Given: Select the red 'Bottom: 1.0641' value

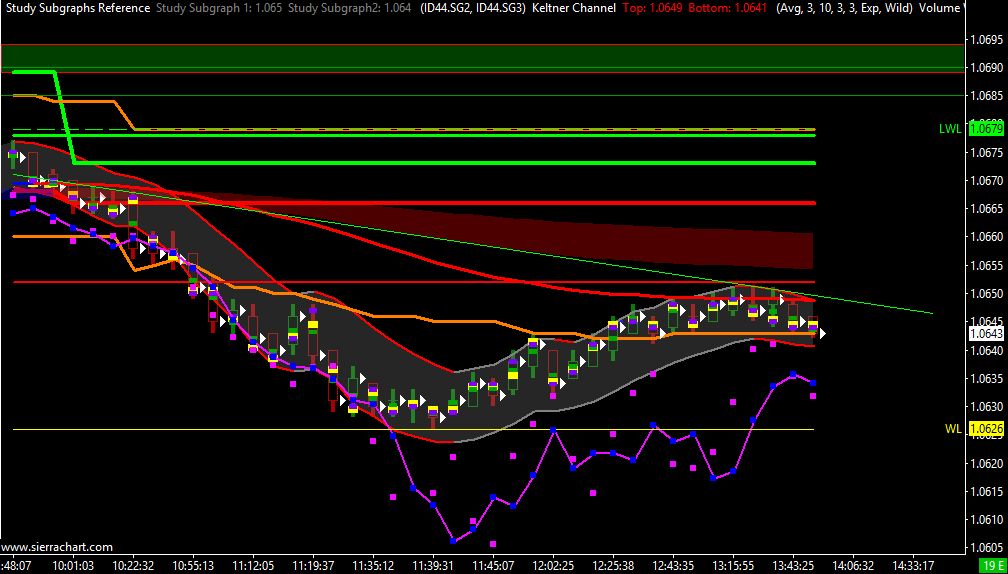Looking at the screenshot, I should [x=727, y=8].
